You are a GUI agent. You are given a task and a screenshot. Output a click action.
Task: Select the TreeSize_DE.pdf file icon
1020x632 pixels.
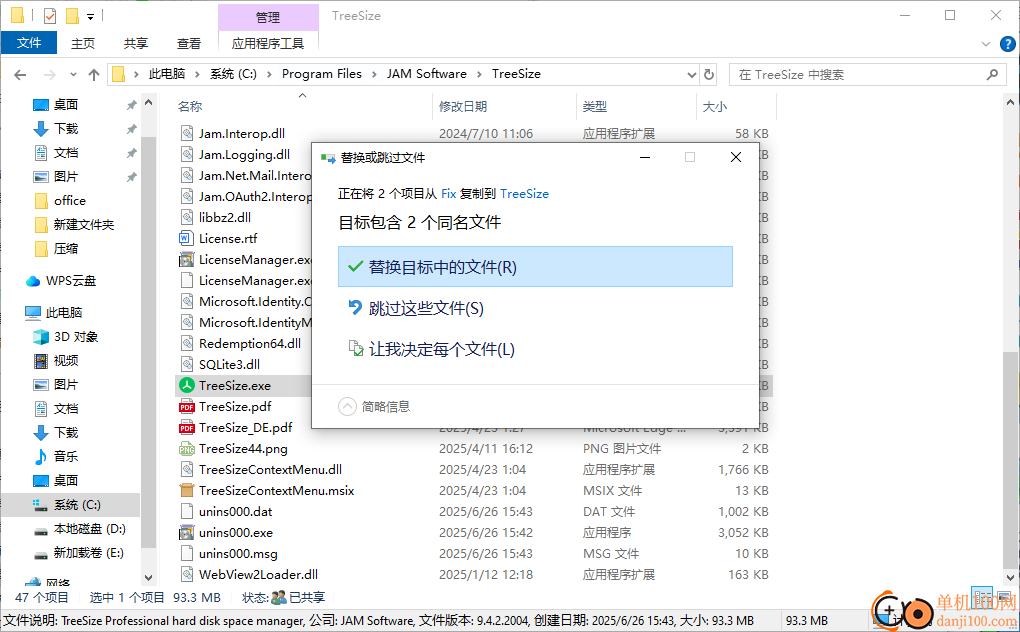coord(187,428)
